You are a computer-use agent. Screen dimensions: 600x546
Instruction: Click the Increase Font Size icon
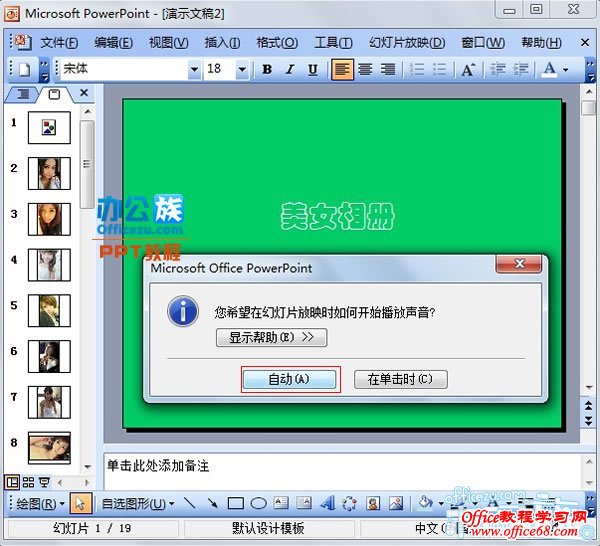click(x=468, y=70)
